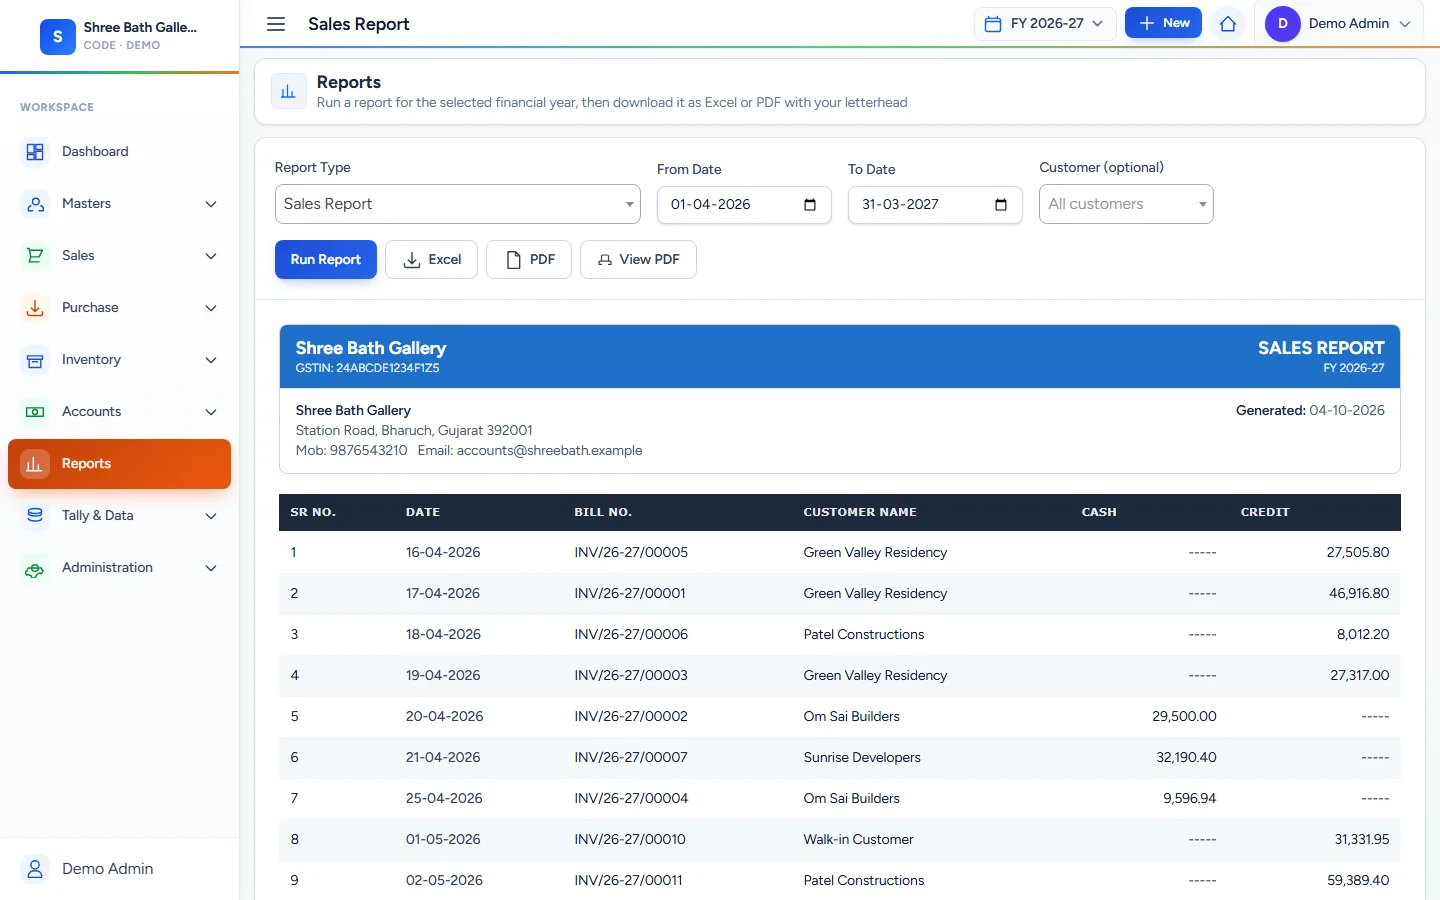Click the plus icon on New button

click(1147, 23)
